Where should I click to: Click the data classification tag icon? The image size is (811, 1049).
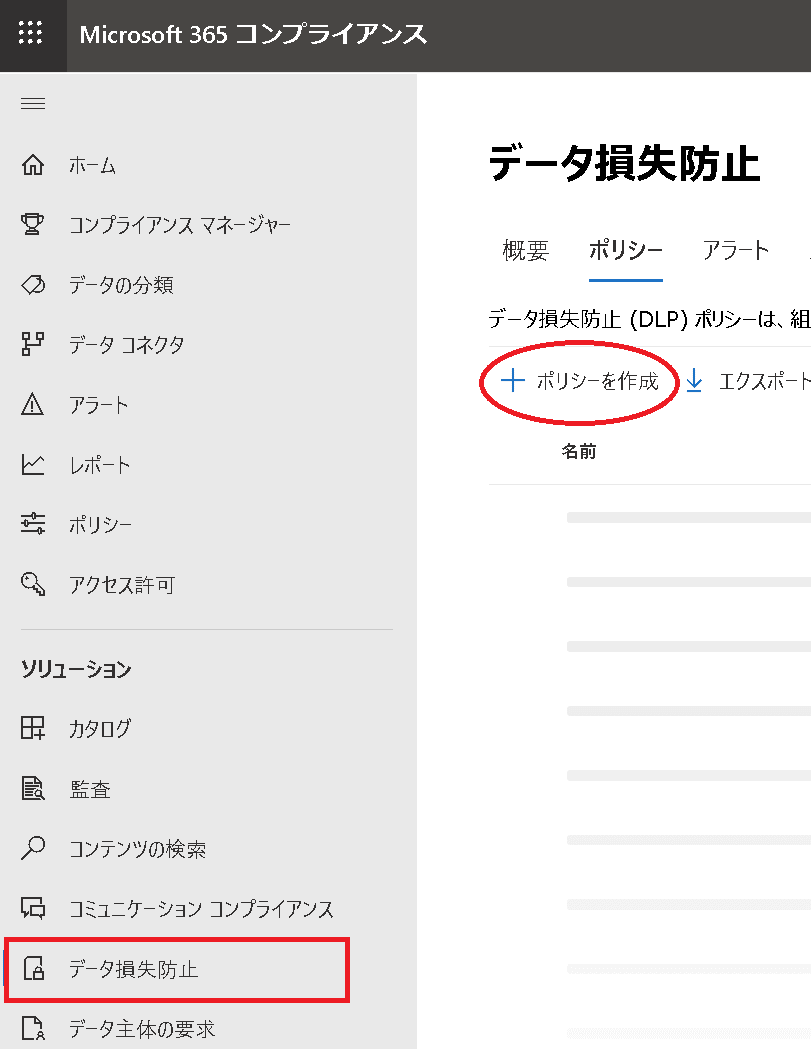tap(33, 285)
